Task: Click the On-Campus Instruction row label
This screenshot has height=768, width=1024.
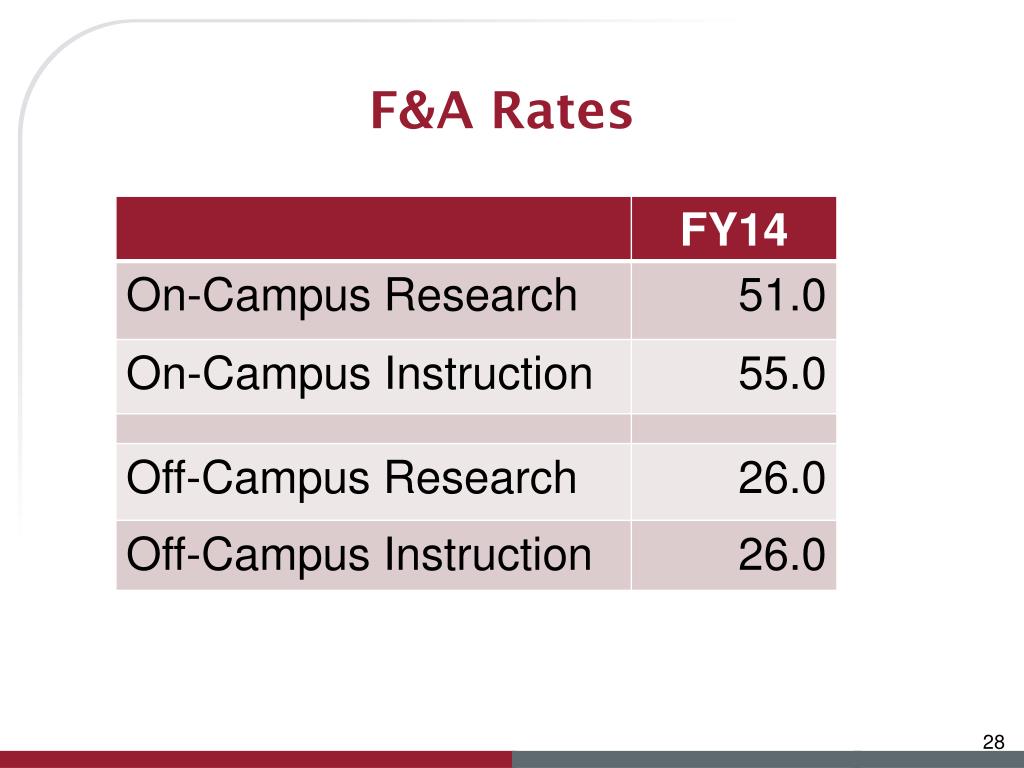Action: 359,374
